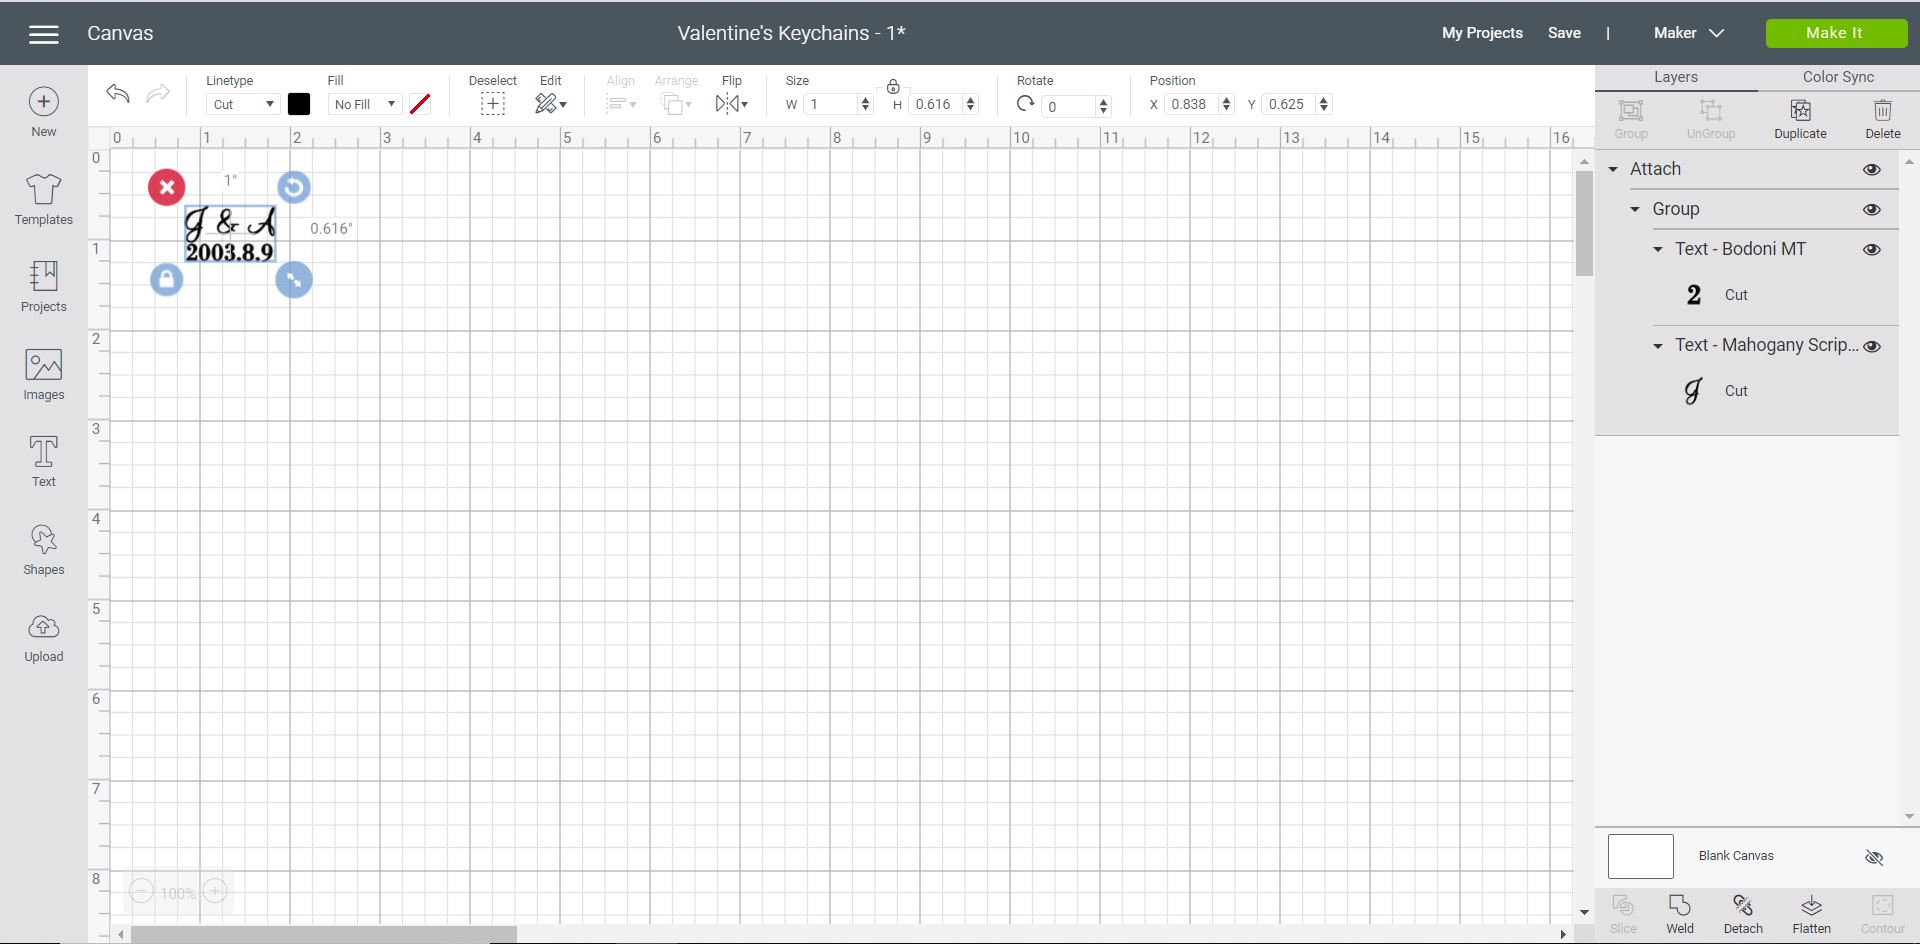1920x944 pixels.
Task: Toggle the size aspect ratio lock
Action: tap(893, 87)
